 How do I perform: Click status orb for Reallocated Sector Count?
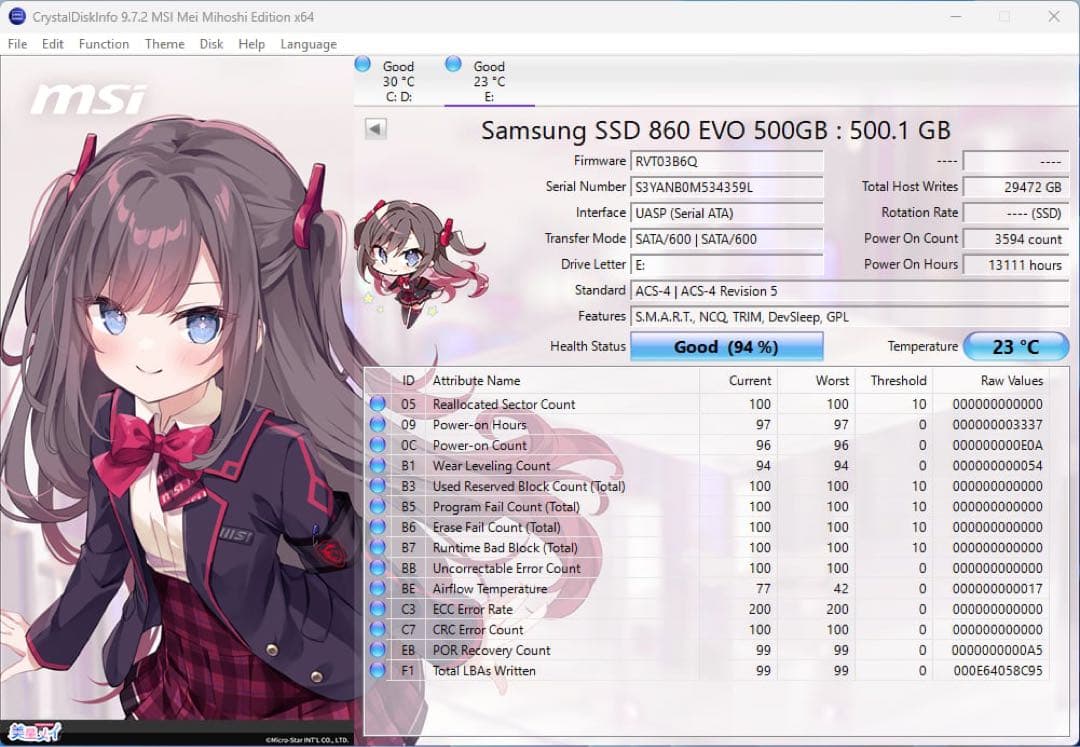[377, 403]
